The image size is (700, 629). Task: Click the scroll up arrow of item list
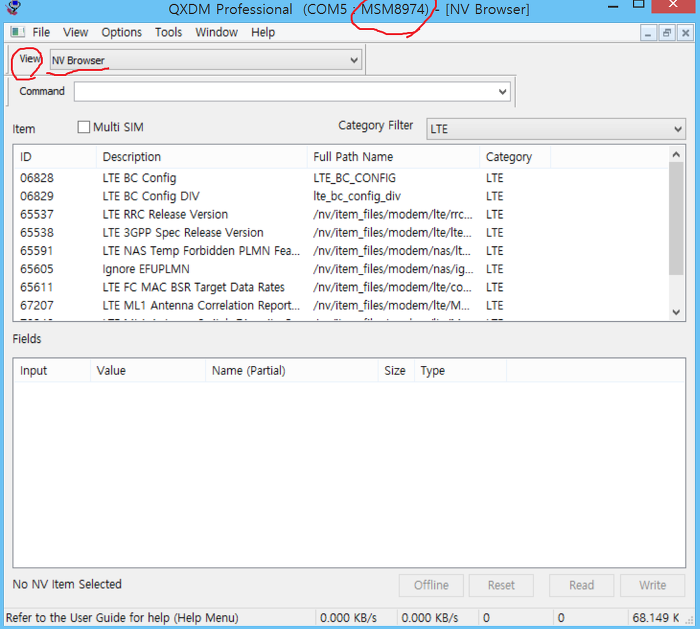pos(676,154)
